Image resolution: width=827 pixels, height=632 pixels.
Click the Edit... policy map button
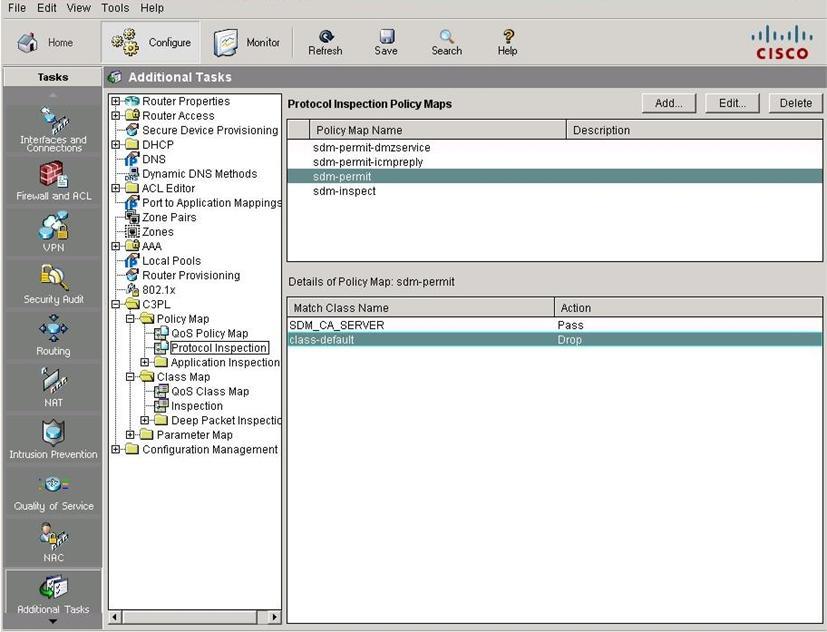pyautogui.click(x=732, y=103)
